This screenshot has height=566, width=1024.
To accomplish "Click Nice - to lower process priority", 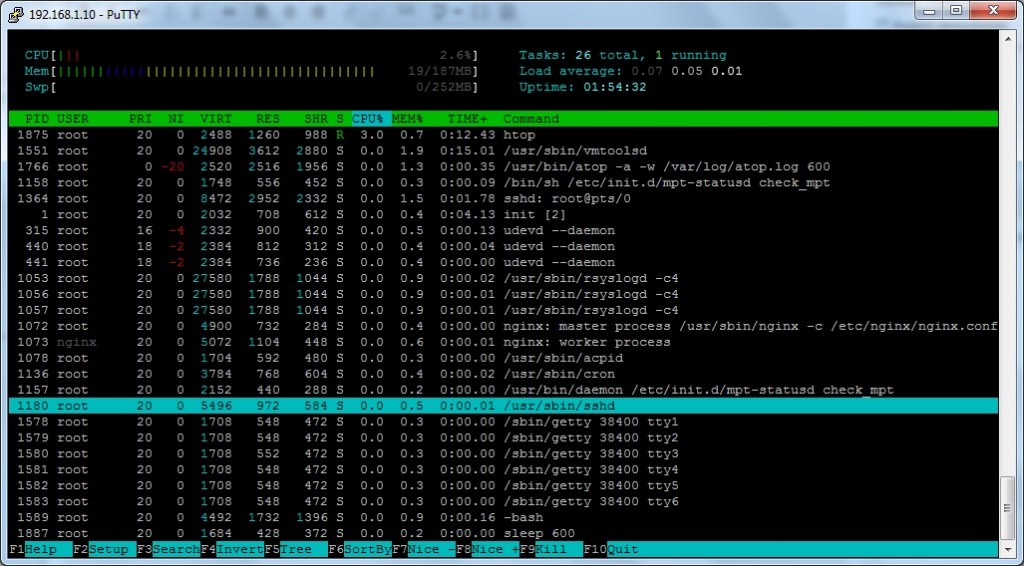I will pyautogui.click(x=431, y=550).
